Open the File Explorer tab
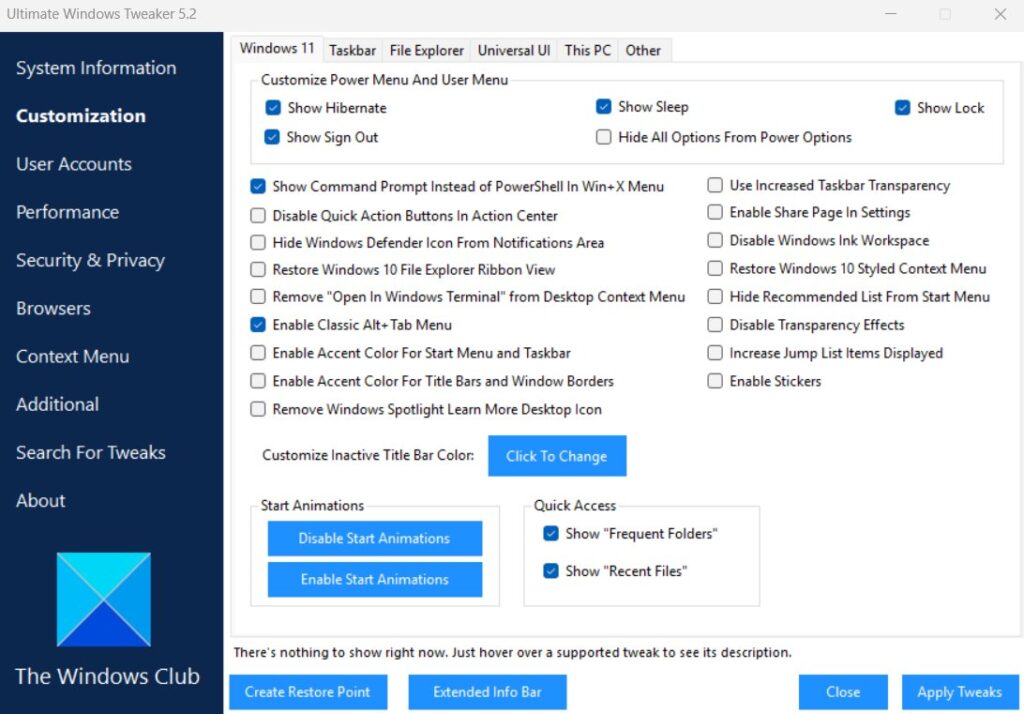 click(426, 50)
